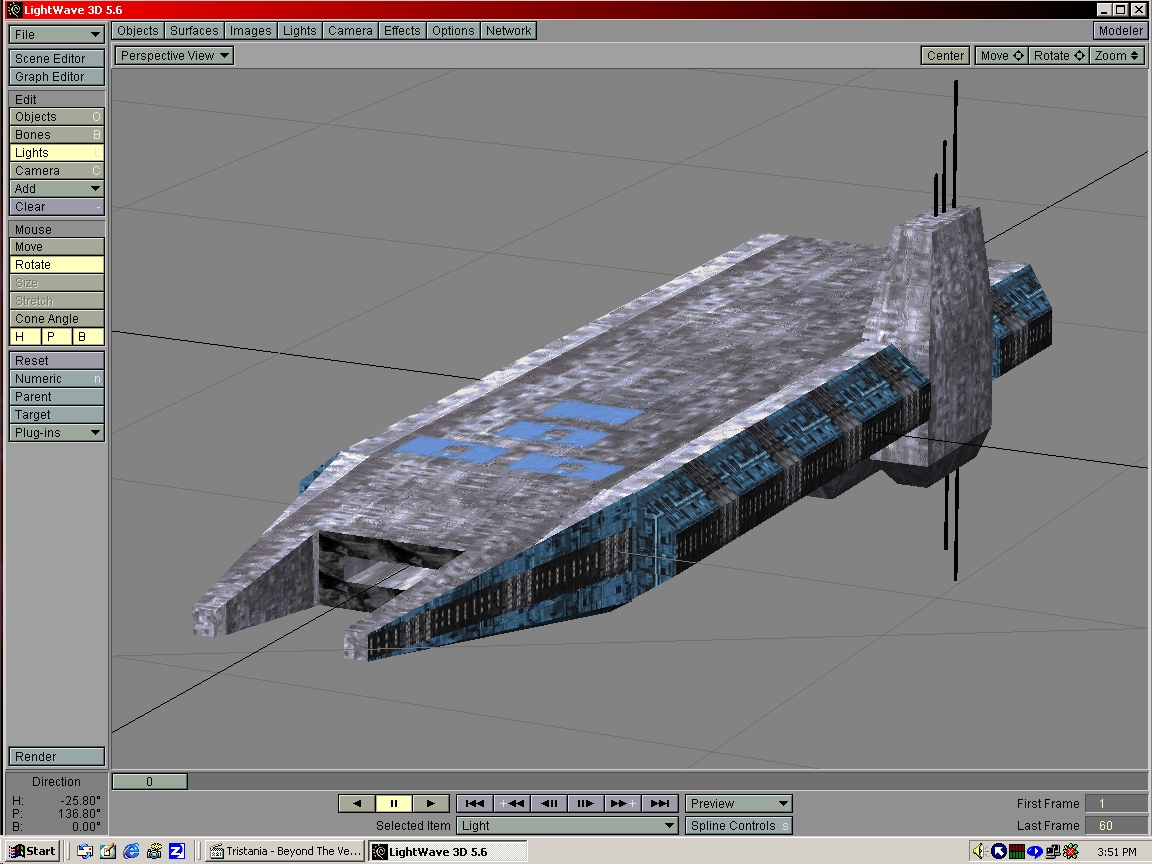This screenshot has width=1152, height=864.
Task: Open the Effects menu
Action: pyautogui.click(x=402, y=31)
